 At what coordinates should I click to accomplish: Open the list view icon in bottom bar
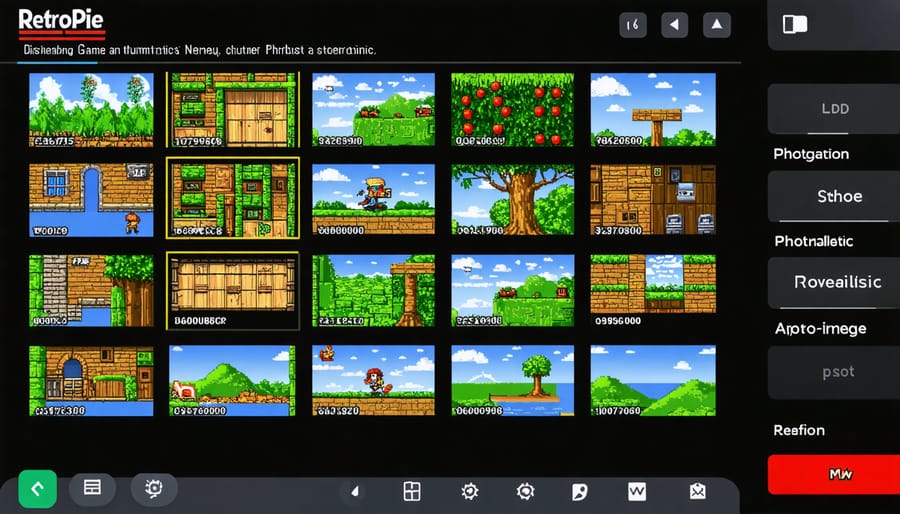[92, 488]
